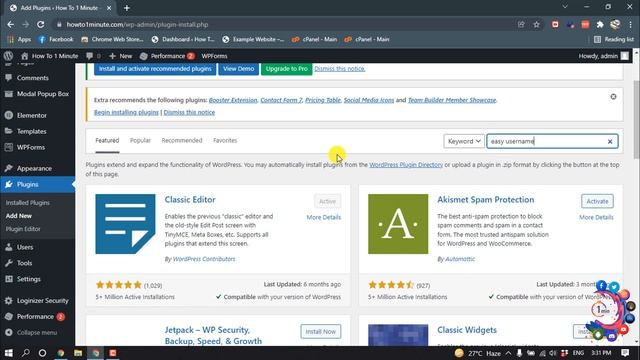
Task: Click Begin installing plugins link
Action: pyautogui.click(x=126, y=112)
